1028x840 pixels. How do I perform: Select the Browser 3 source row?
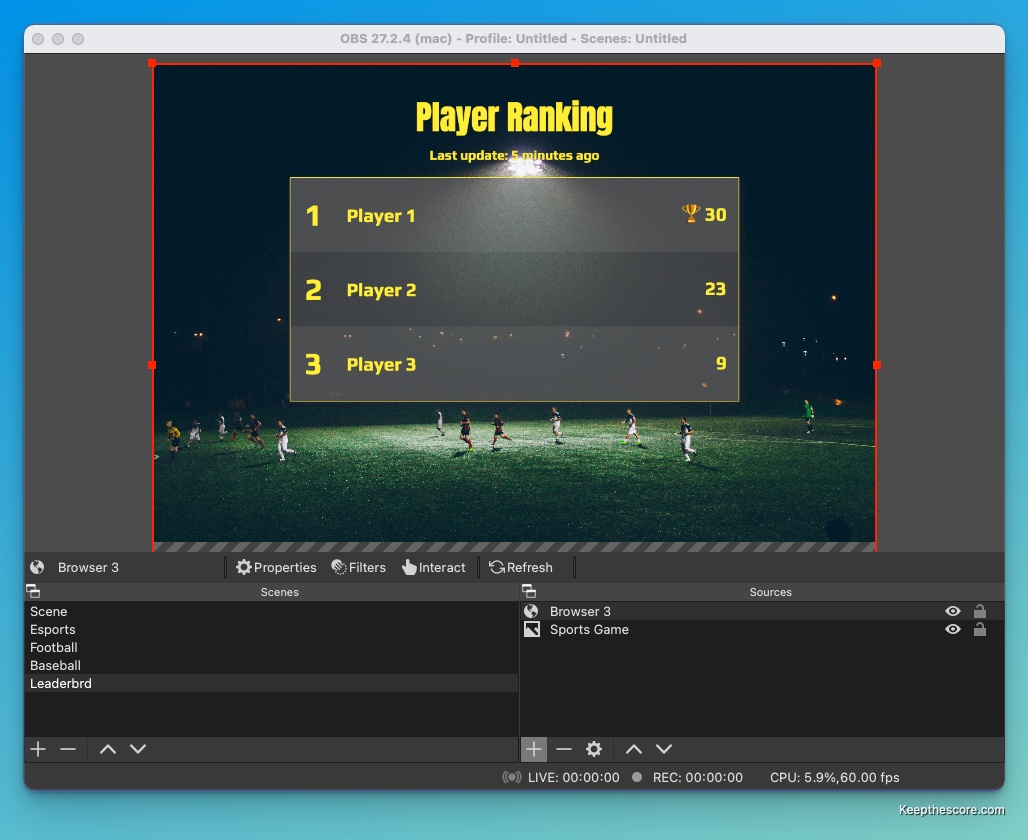762,611
